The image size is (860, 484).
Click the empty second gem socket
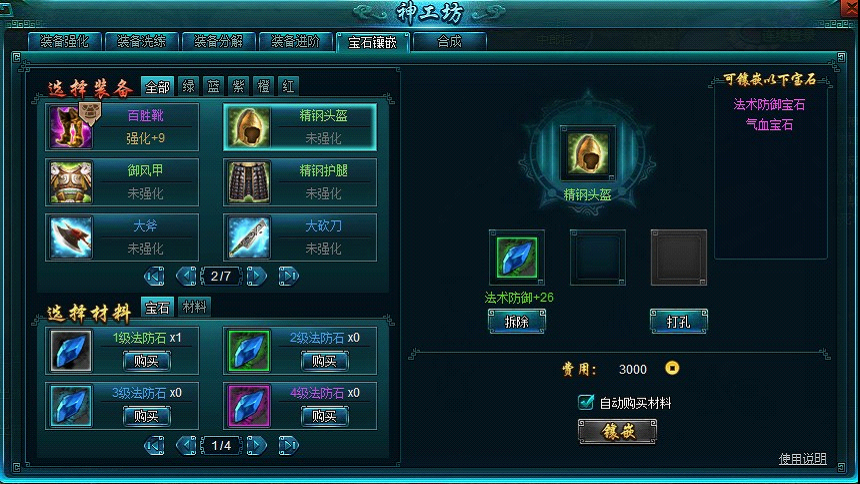[x=598, y=257]
